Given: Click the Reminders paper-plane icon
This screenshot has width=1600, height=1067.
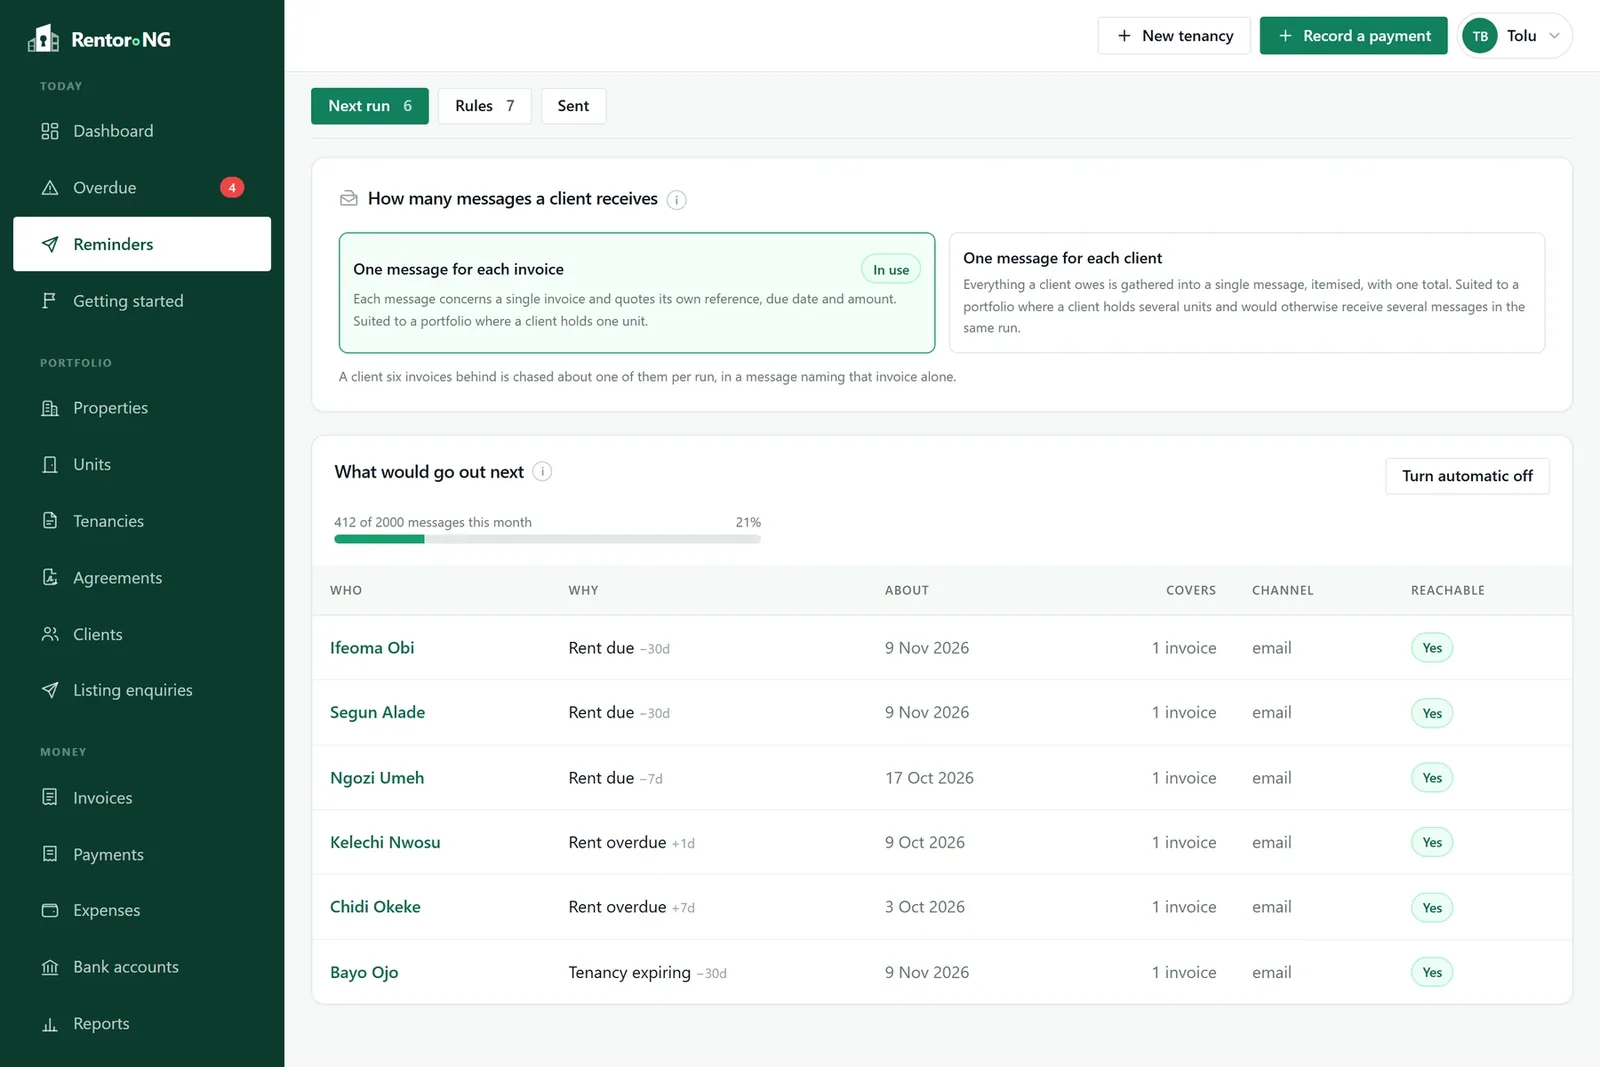Looking at the screenshot, I should pos(50,244).
